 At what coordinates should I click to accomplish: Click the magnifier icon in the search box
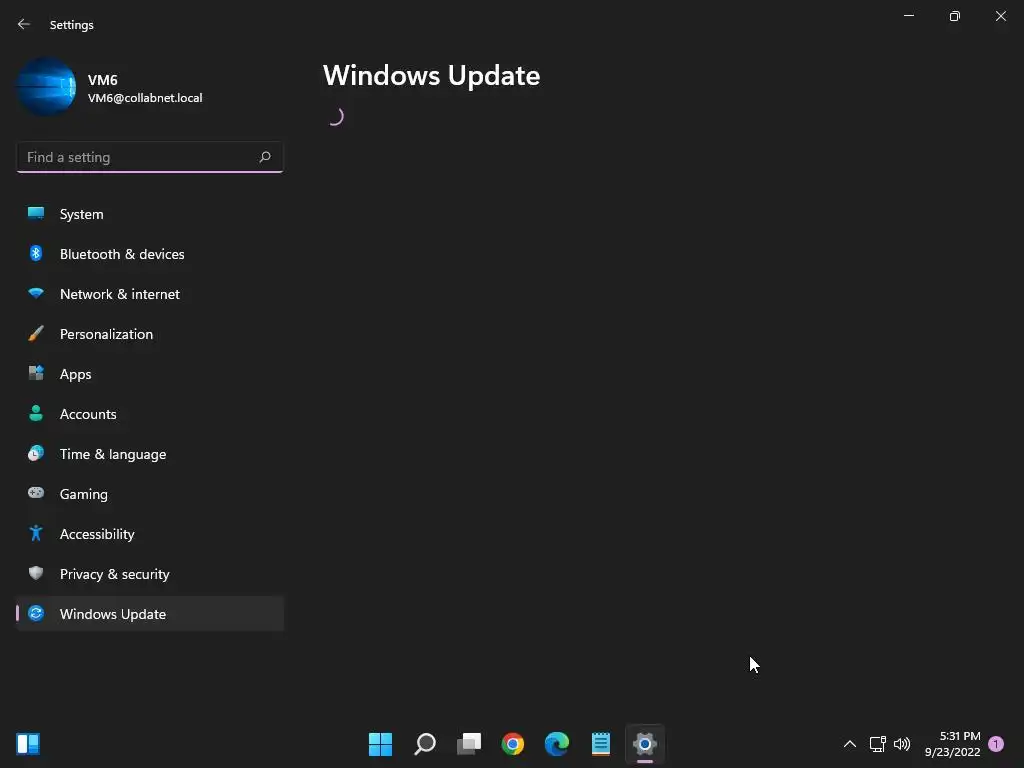coord(264,157)
